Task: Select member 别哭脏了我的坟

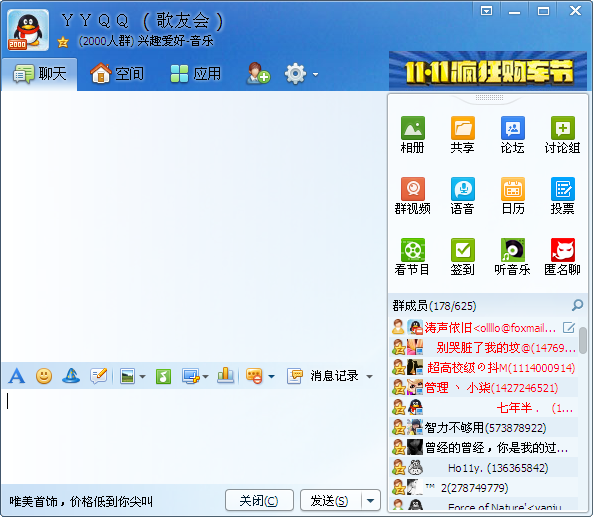Action: click(x=484, y=347)
